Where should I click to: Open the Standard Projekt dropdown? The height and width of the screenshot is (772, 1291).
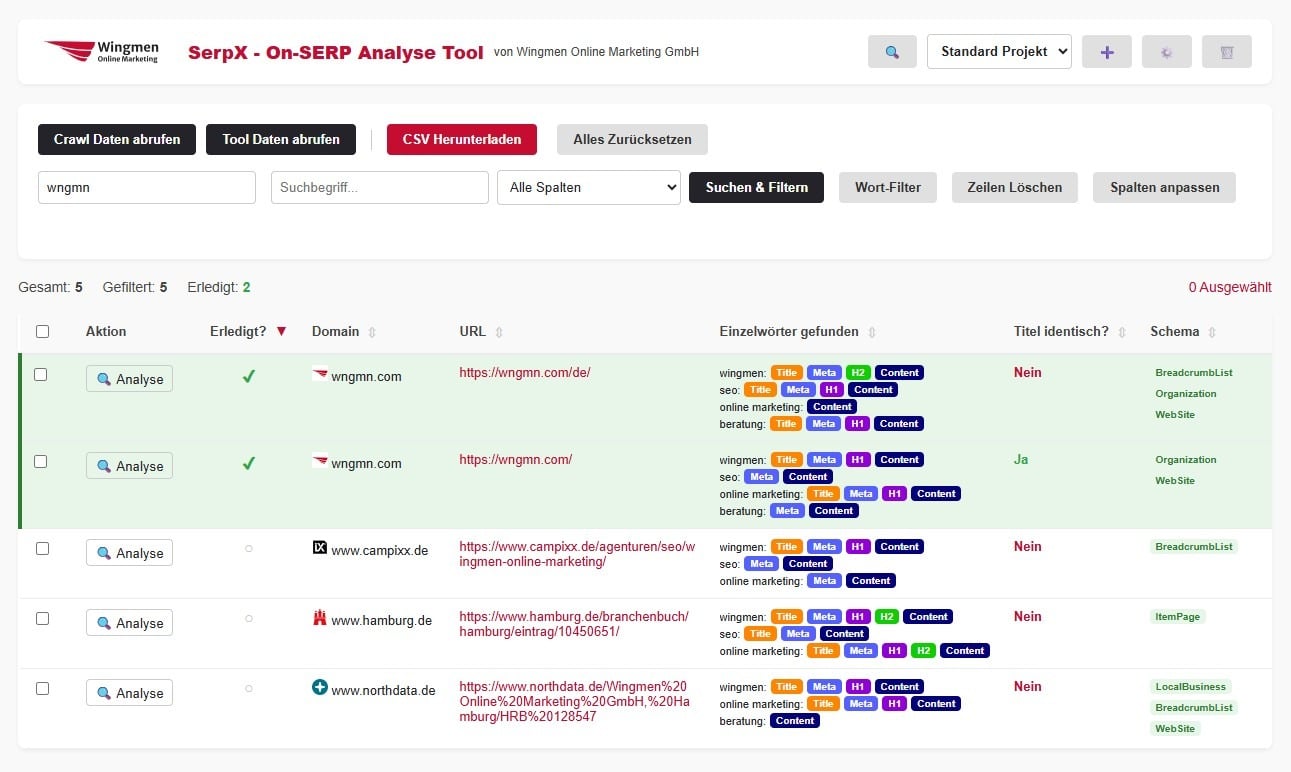pyautogui.click(x=999, y=52)
